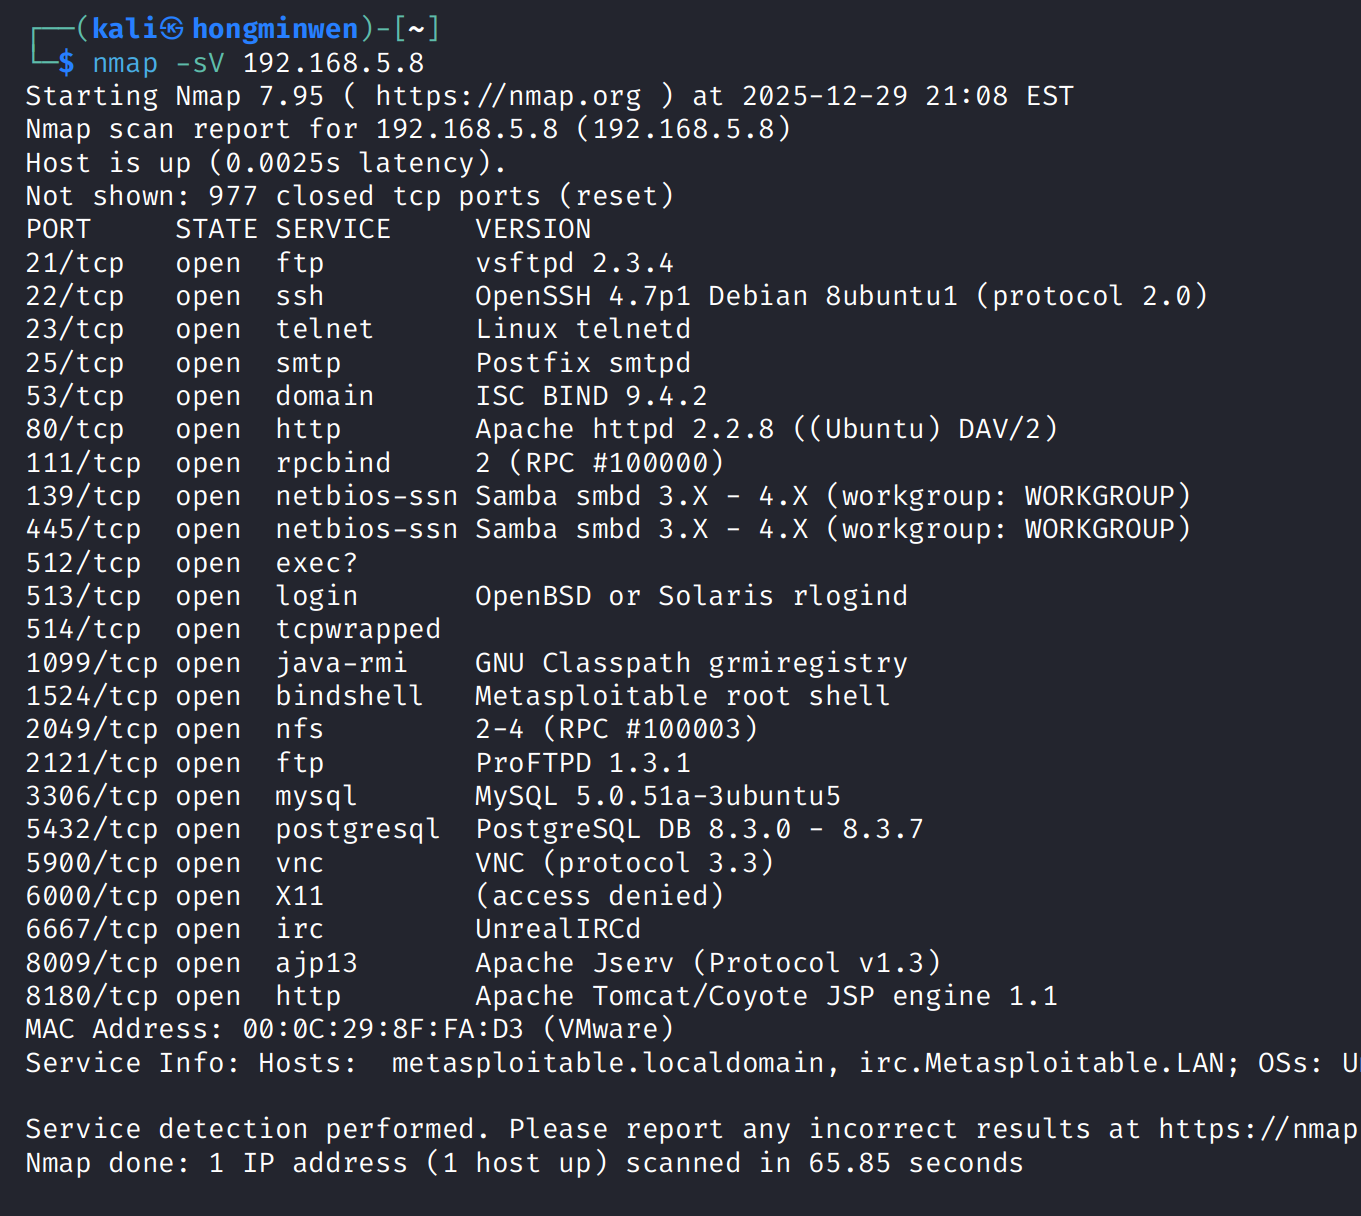
Task: Select the SERVICE column header
Action: 333,229
